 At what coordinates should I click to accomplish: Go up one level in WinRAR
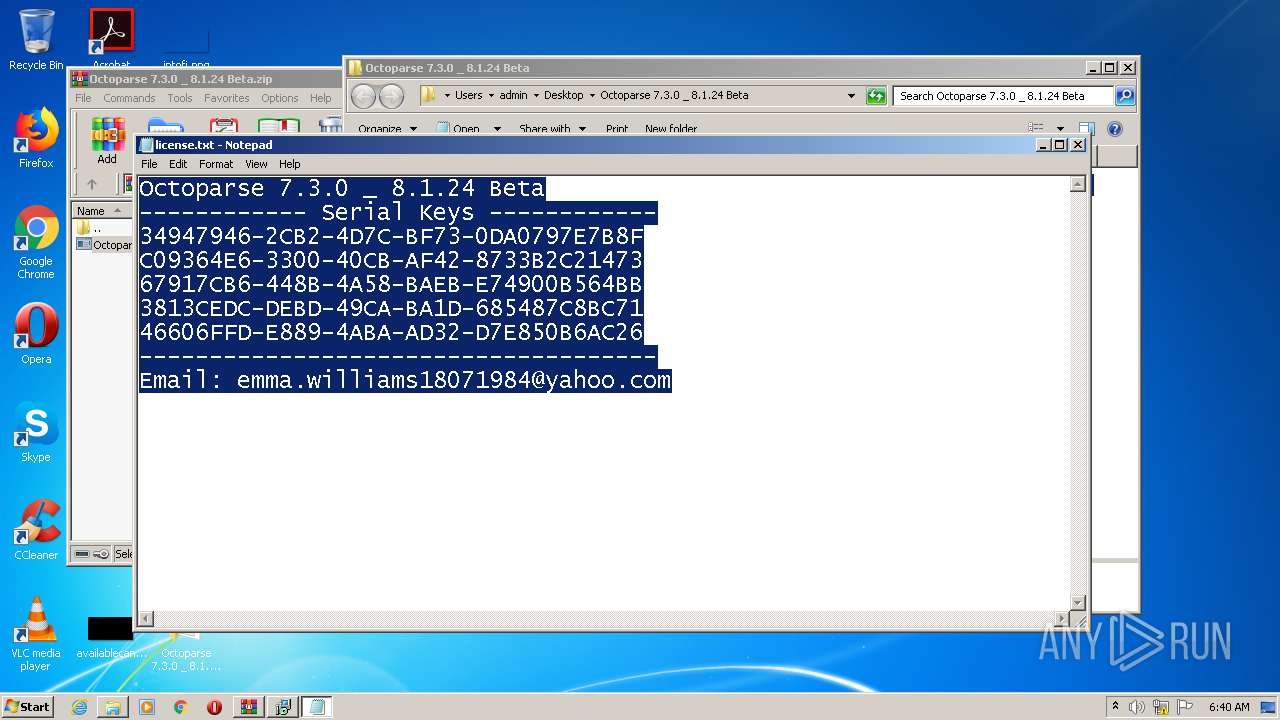click(x=92, y=184)
